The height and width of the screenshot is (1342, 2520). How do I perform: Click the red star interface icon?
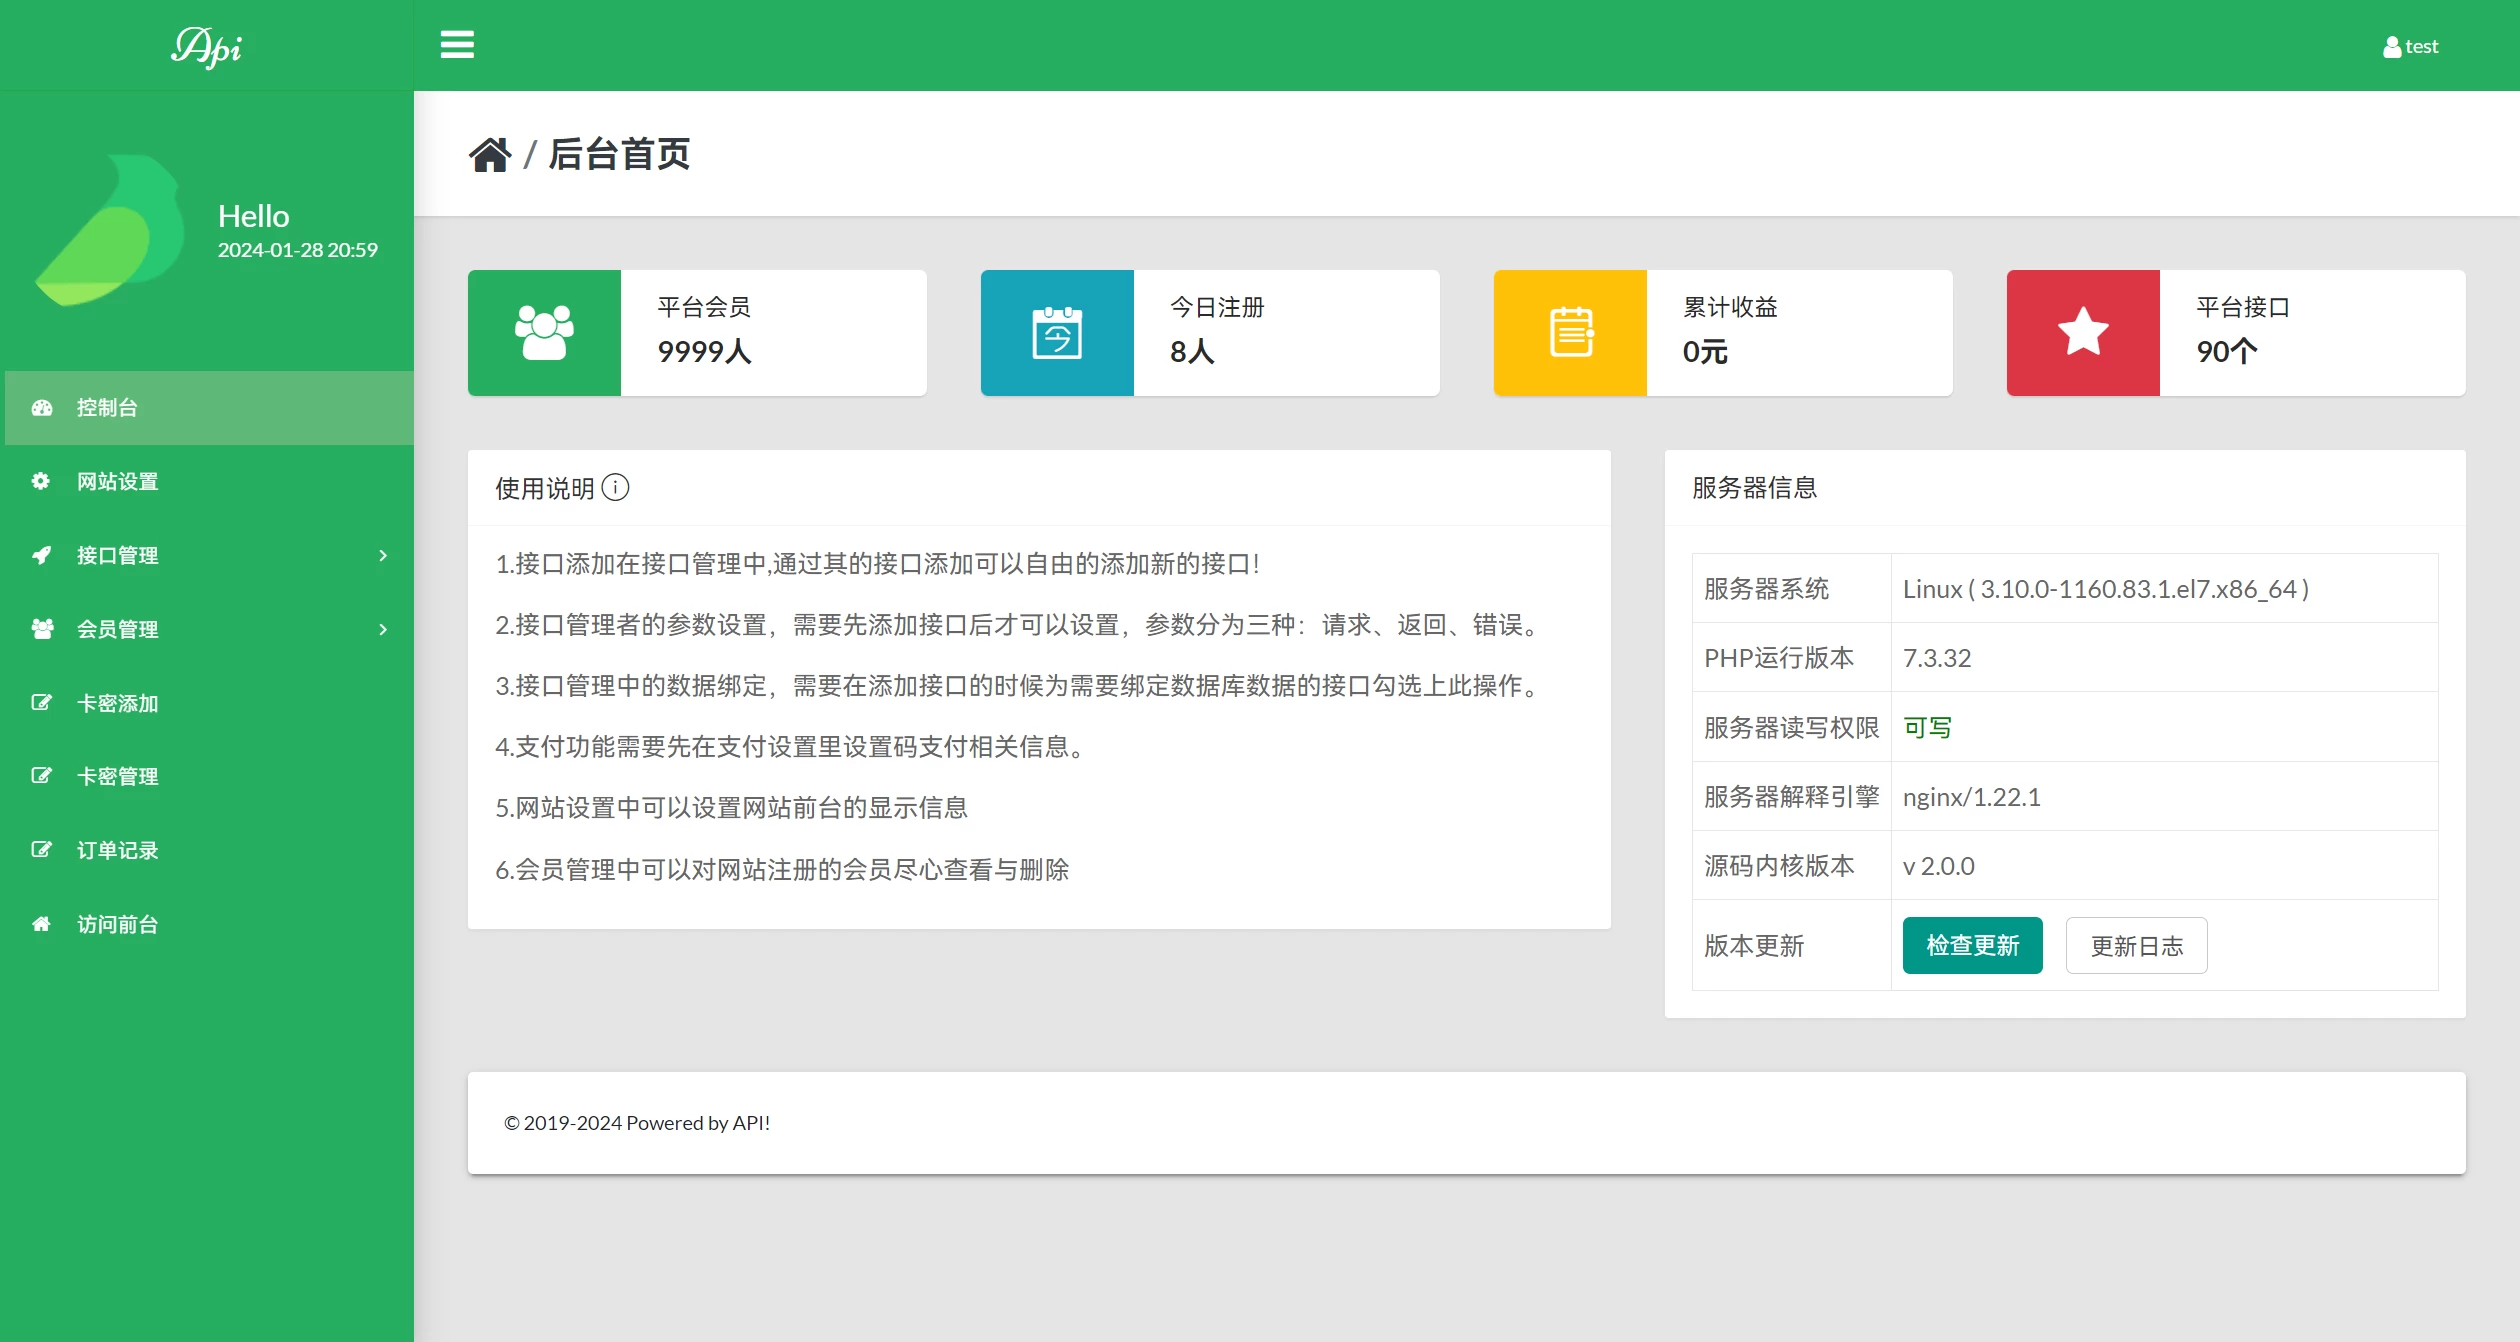(2083, 333)
